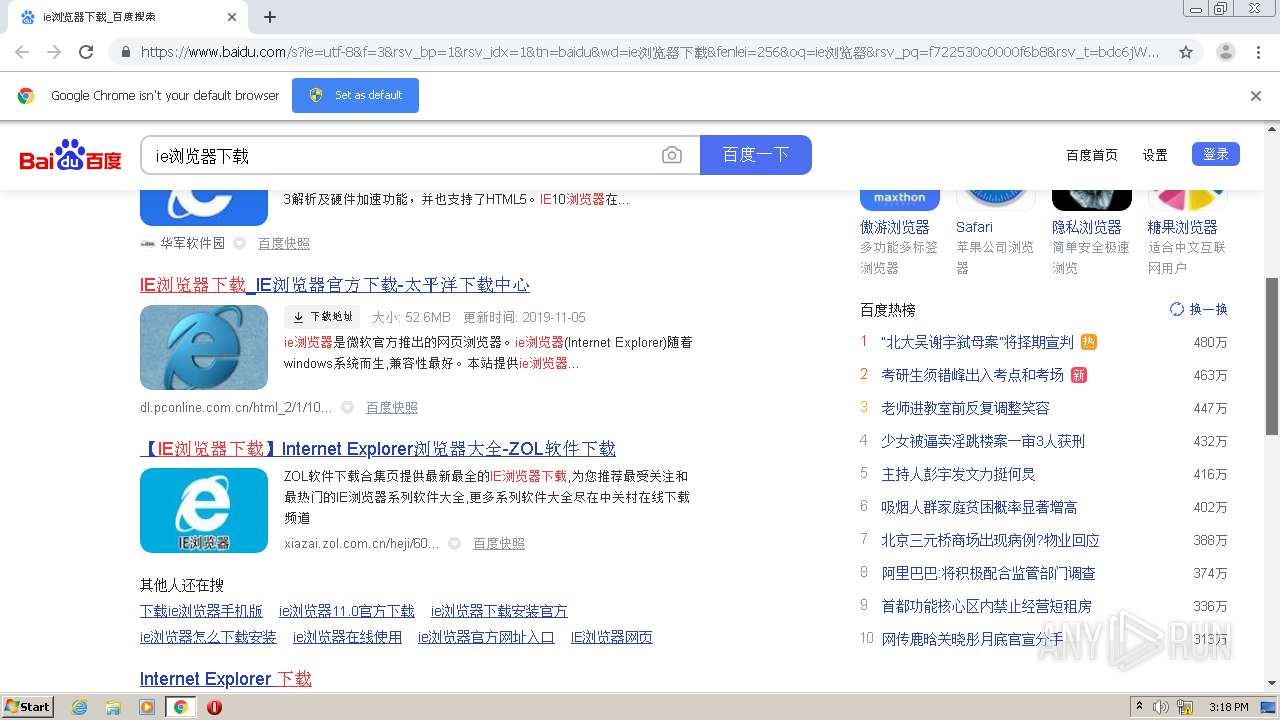The height and width of the screenshot is (720, 1280).
Task: Open 百度快照 for the zol result
Action: (x=499, y=543)
